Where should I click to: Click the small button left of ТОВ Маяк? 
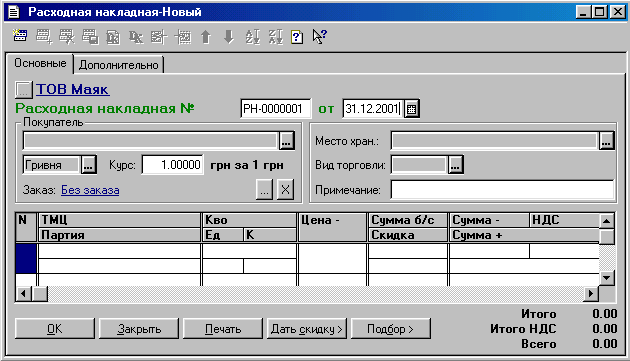(x=23, y=89)
